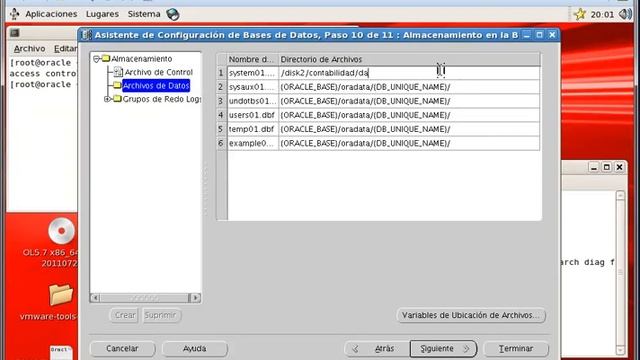Open the Aplicaciones menu
Image resolution: width=640 pixels, height=360 pixels.
point(51,14)
